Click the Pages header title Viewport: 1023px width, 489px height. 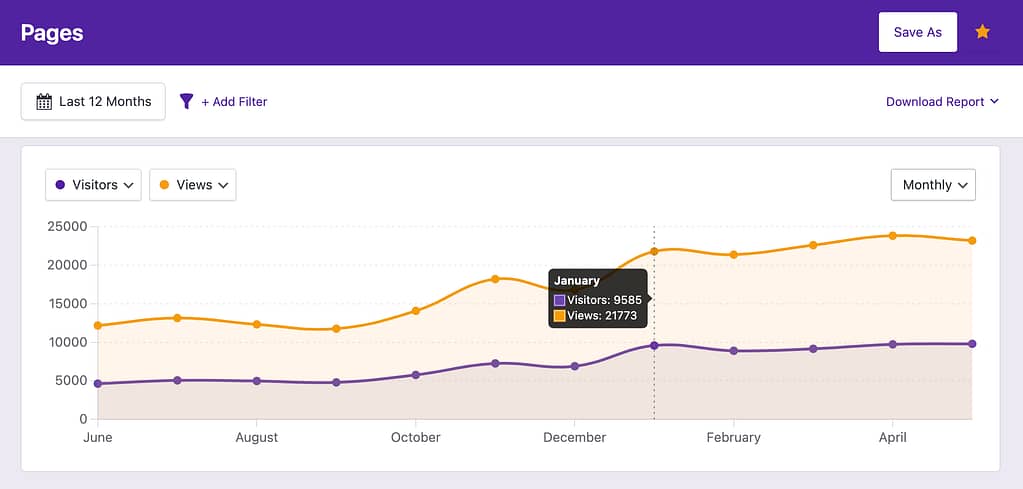52,32
